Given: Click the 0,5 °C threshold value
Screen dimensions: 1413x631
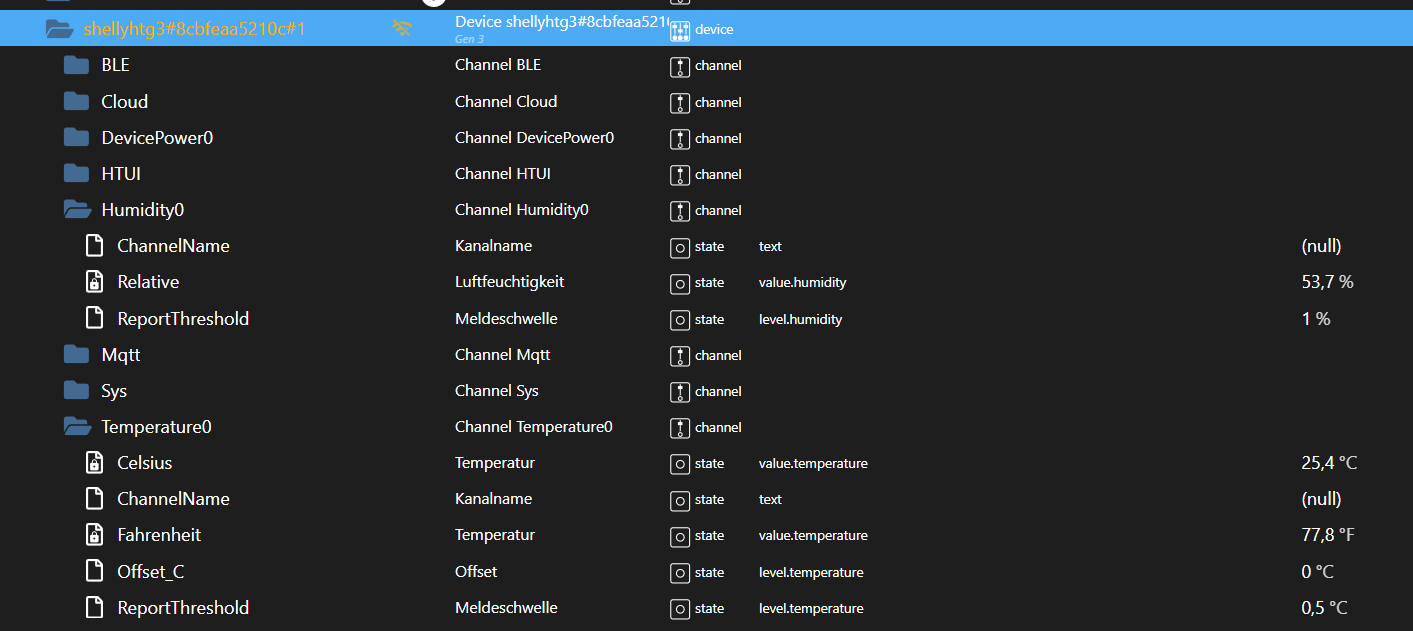Looking at the screenshot, I should (1324, 608).
